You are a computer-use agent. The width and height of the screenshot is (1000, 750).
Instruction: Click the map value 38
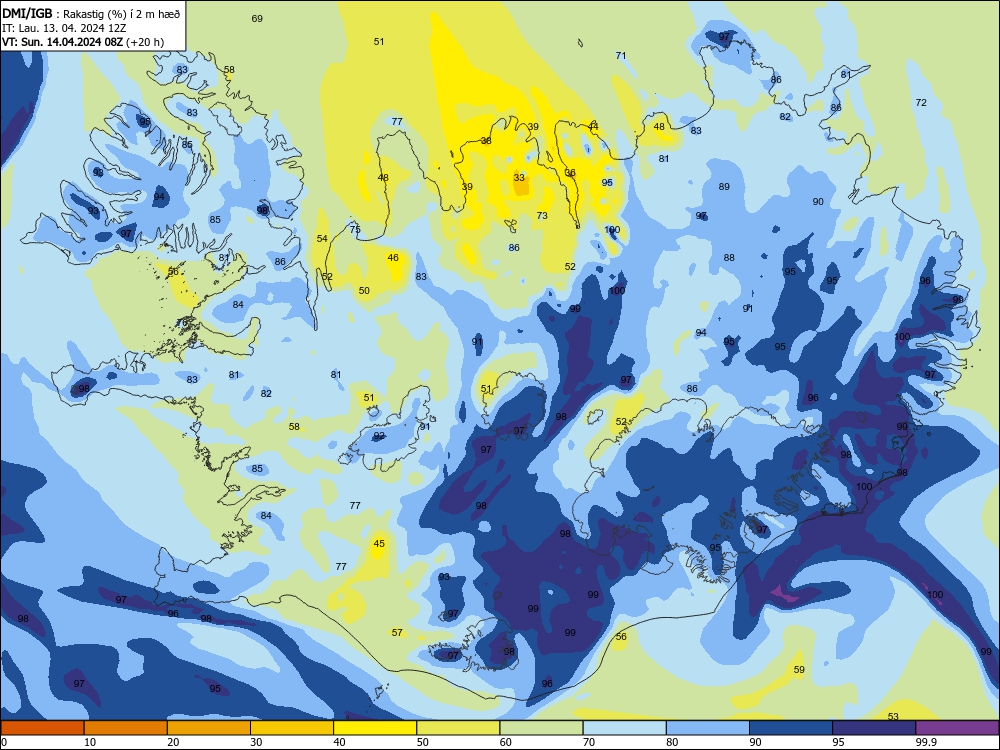point(486,141)
